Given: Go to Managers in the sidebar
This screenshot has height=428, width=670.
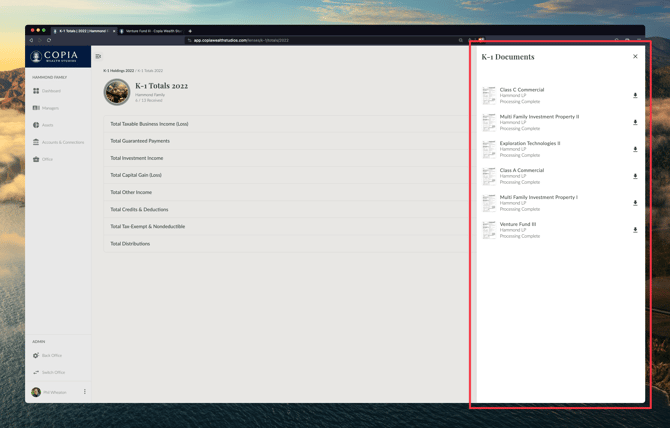Looking at the screenshot, I should [50, 108].
